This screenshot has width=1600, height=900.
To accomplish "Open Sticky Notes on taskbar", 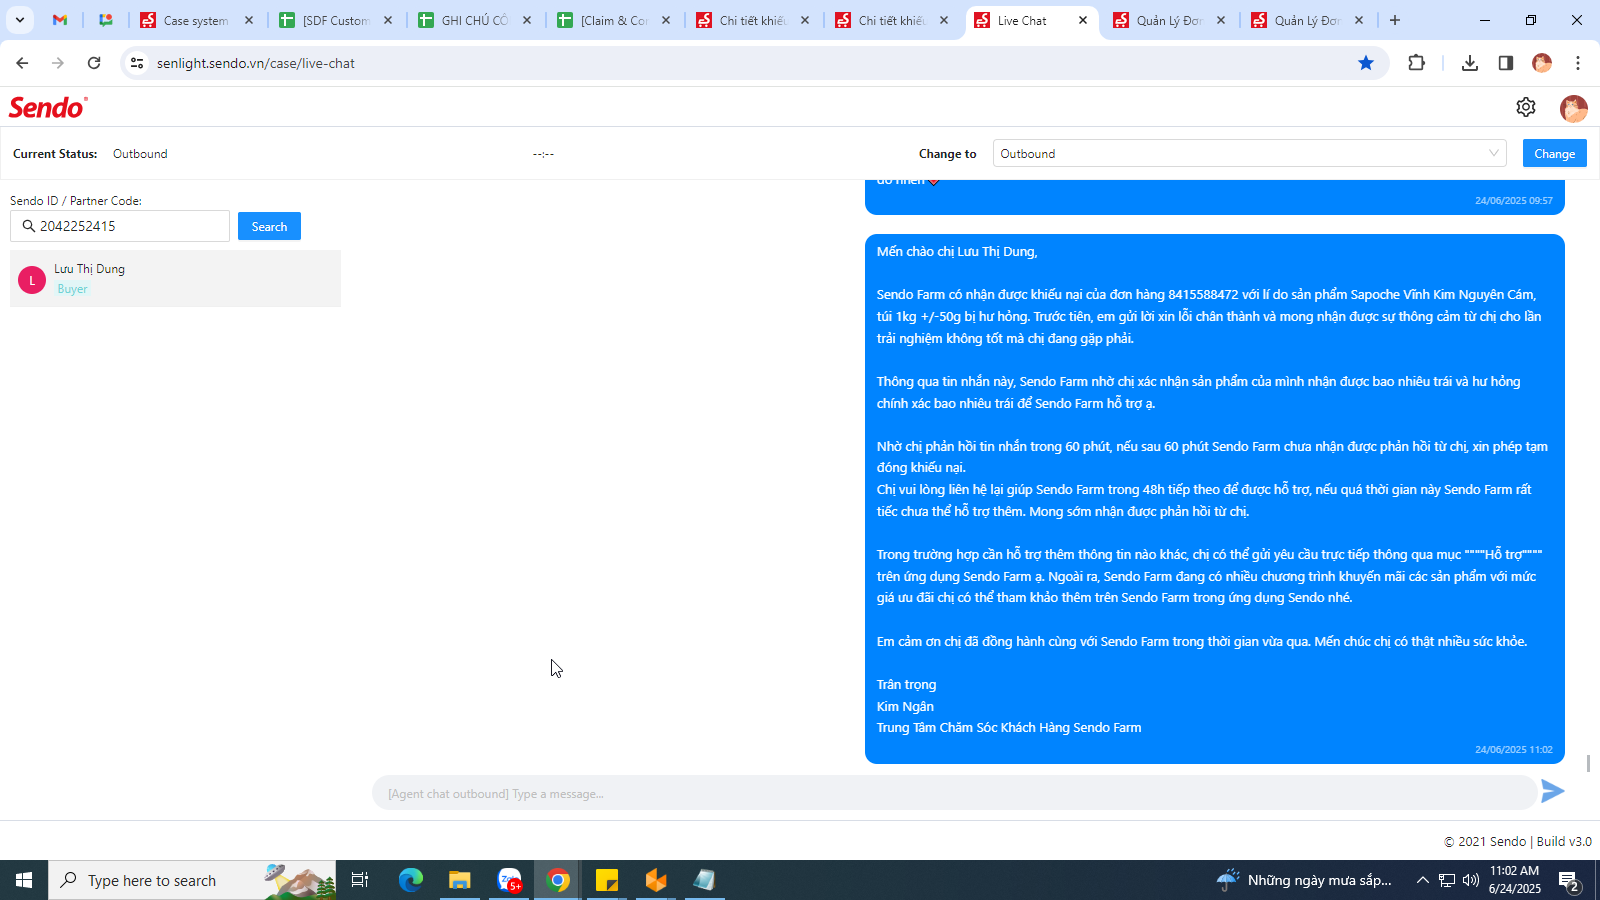I will (607, 880).
